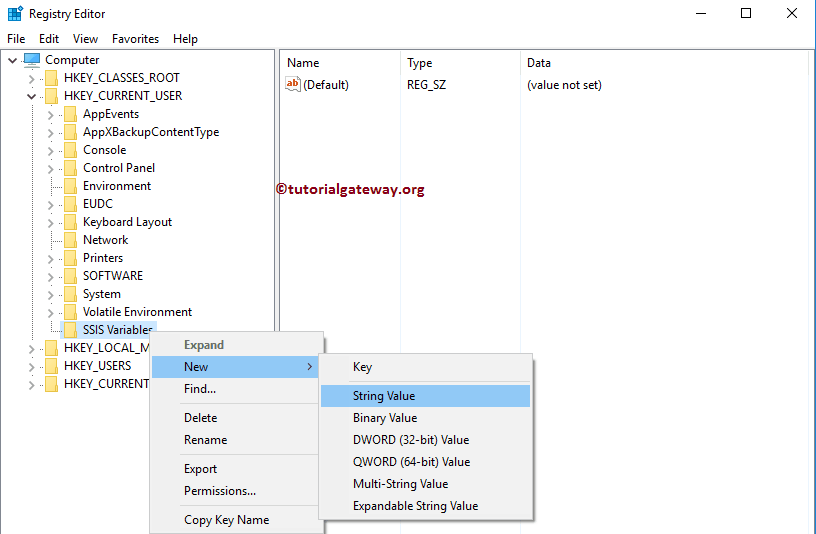Image resolution: width=816 pixels, height=534 pixels.
Task: Choose Binary Value in the submenu
Action: (425, 418)
